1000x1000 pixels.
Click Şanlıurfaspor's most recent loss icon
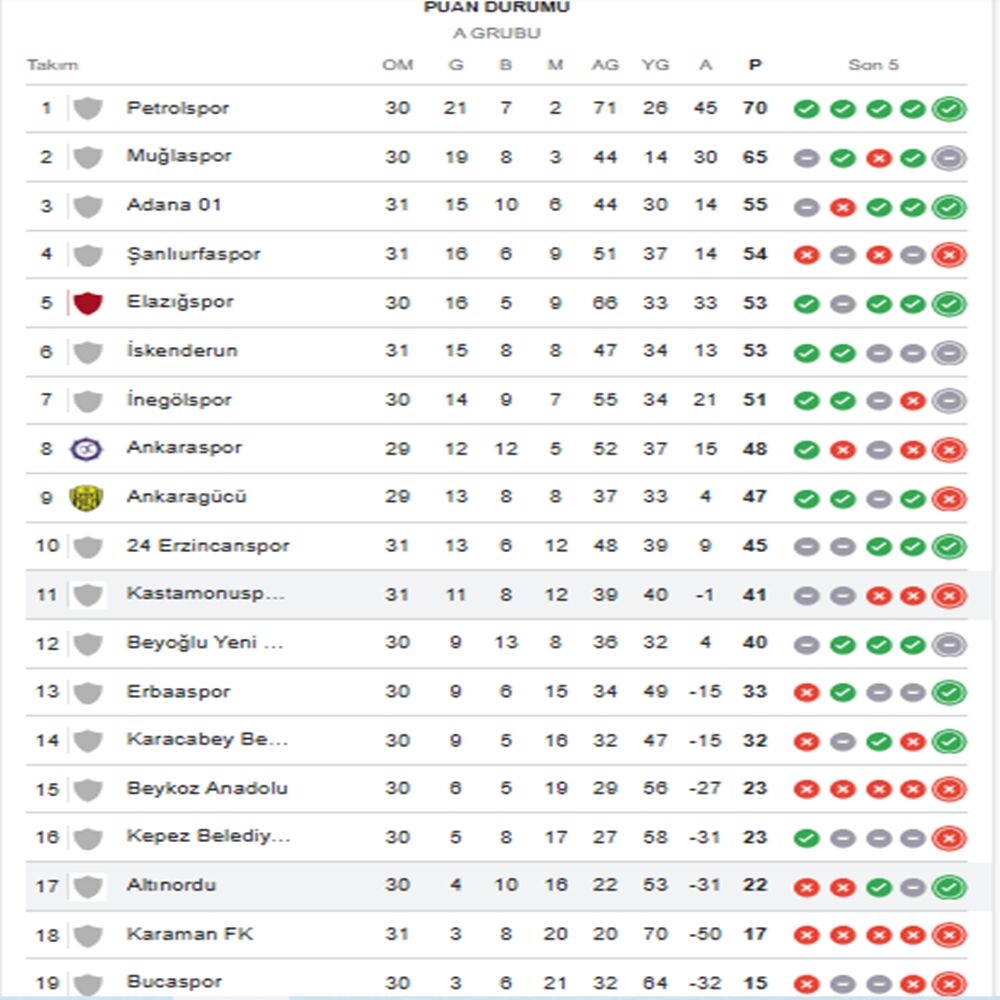(948, 255)
